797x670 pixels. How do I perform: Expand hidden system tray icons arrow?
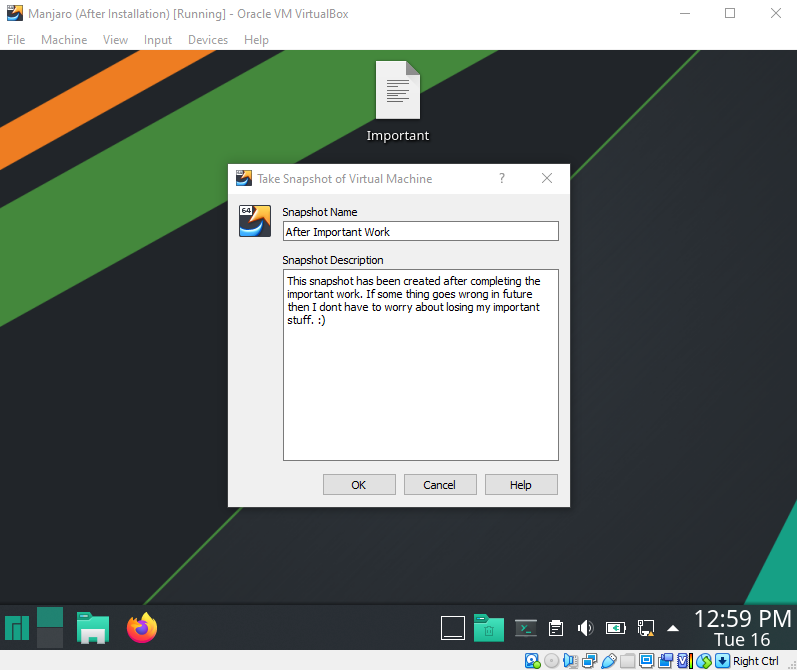pyautogui.click(x=673, y=629)
